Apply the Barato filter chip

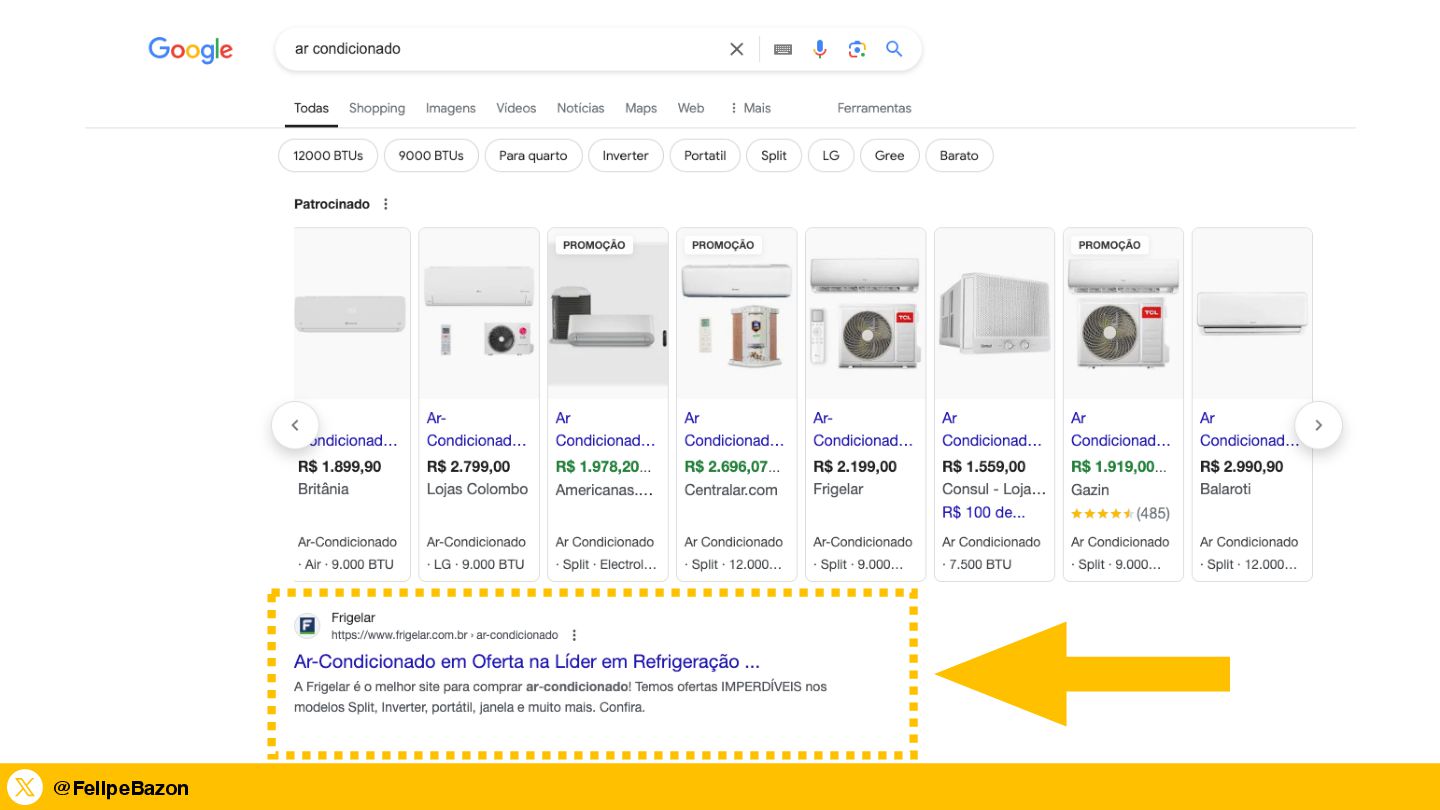958,156
